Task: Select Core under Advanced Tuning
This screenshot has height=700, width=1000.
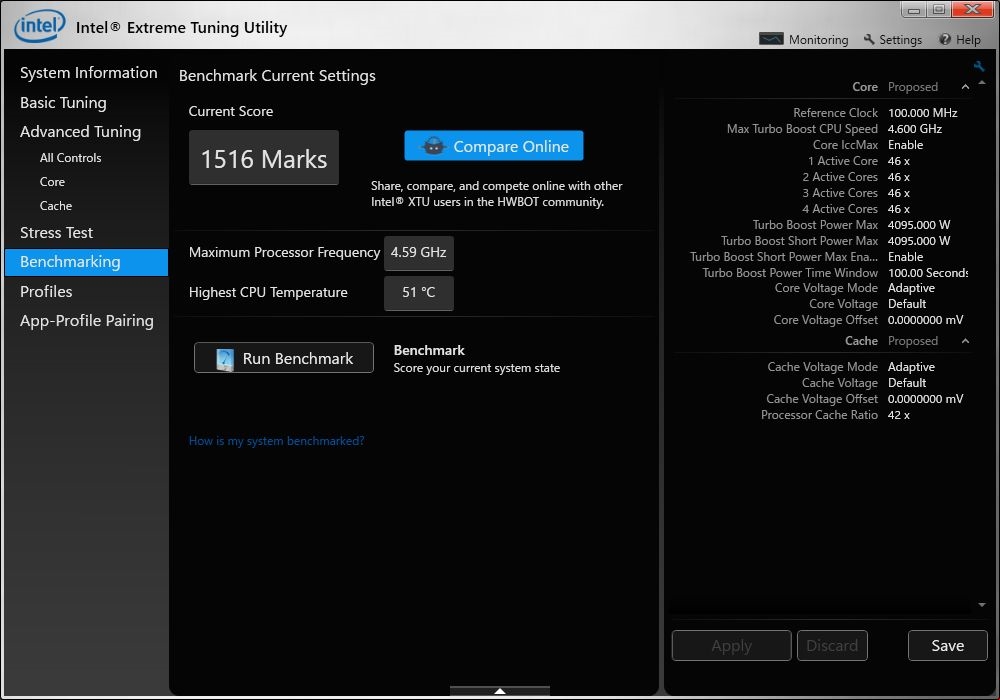Action: click(x=52, y=182)
